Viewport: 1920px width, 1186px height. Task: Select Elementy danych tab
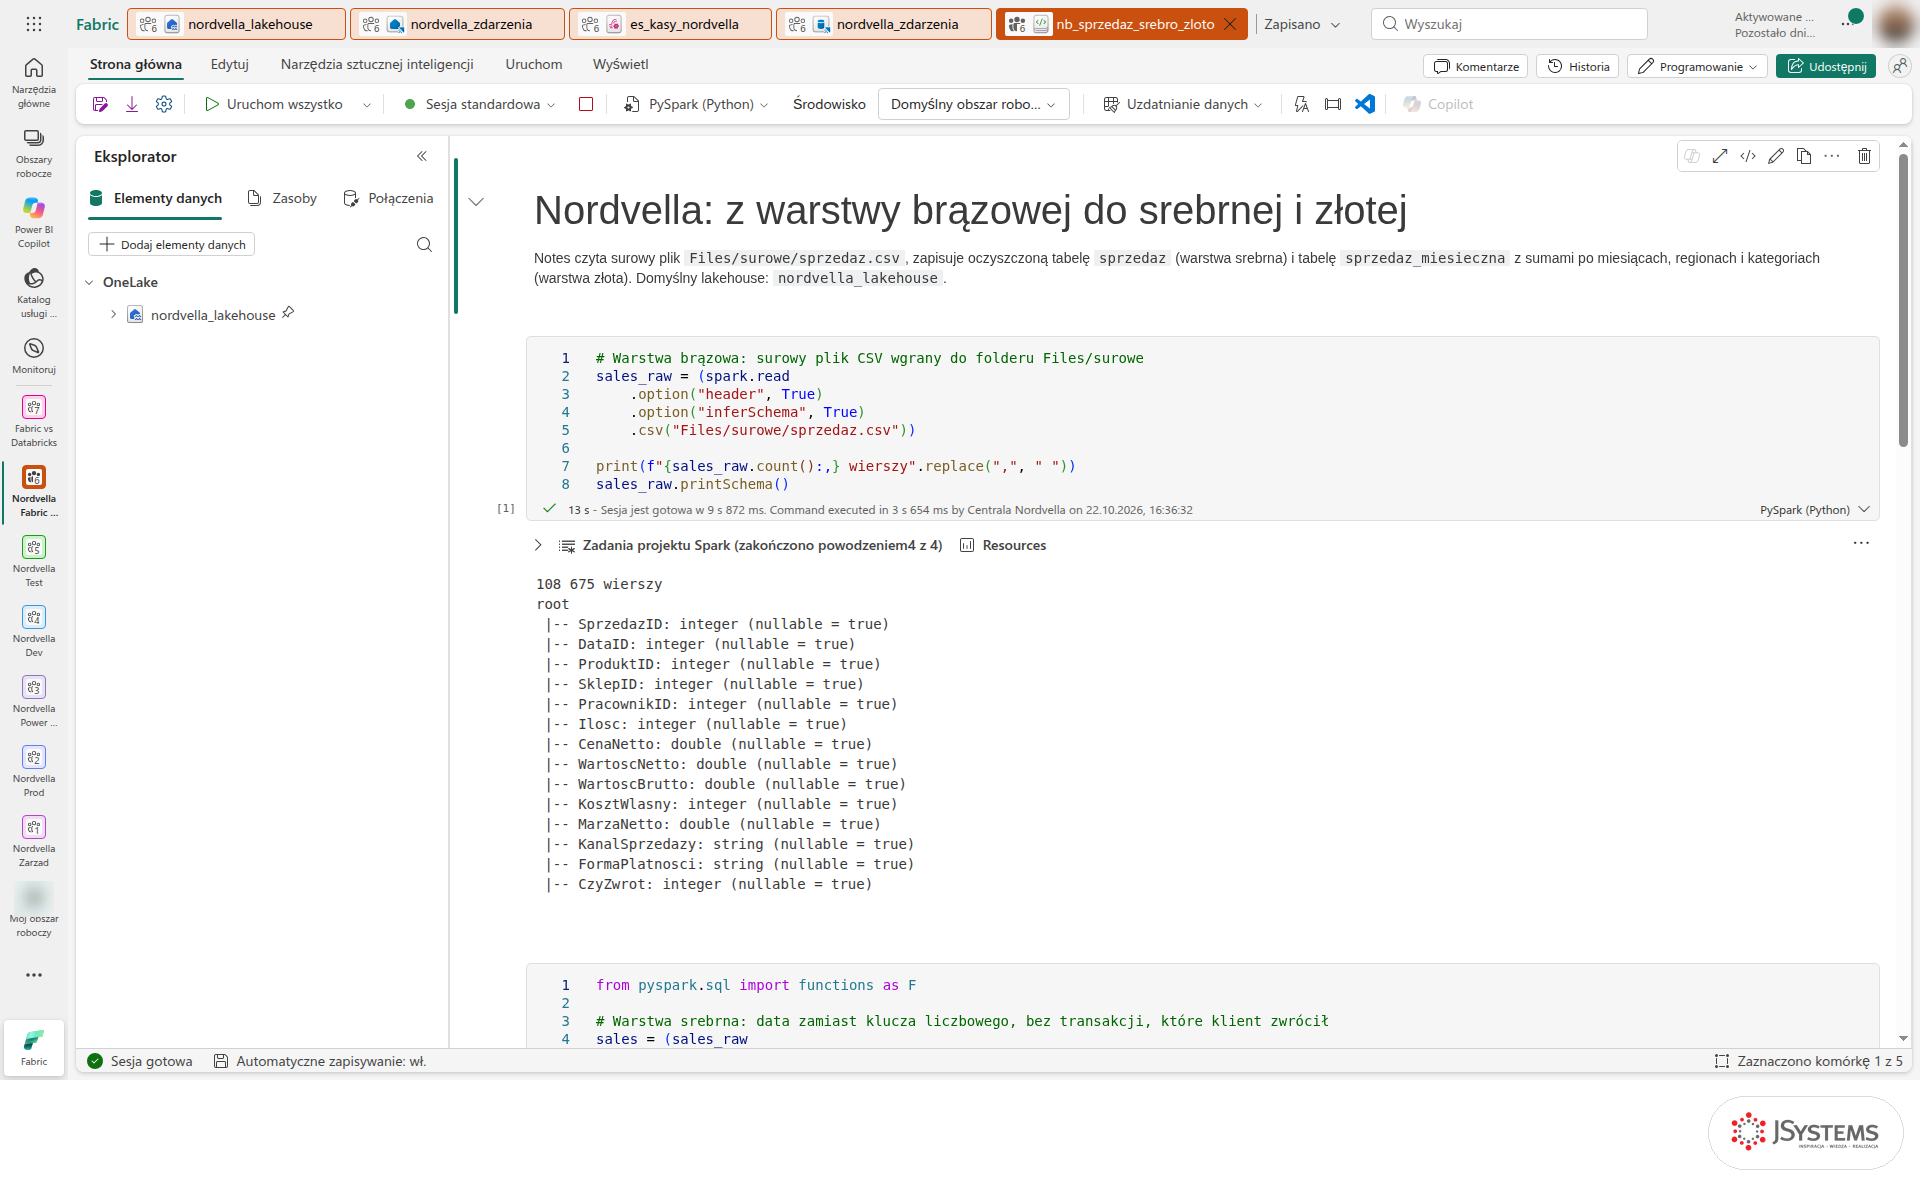(x=155, y=198)
